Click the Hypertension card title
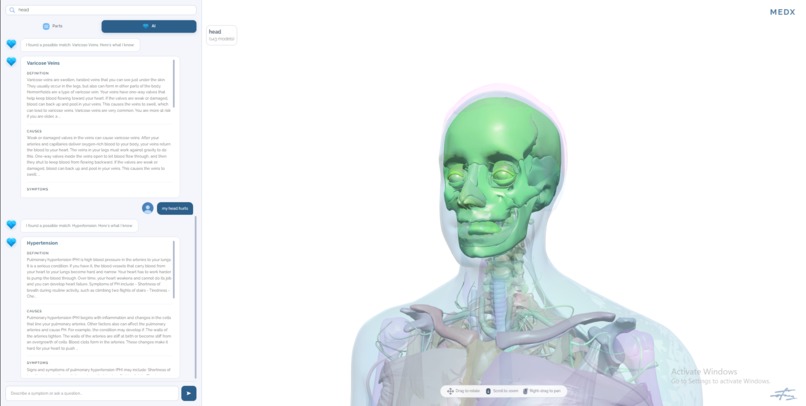The height and width of the screenshot is (406, 806). coord(42,243)
